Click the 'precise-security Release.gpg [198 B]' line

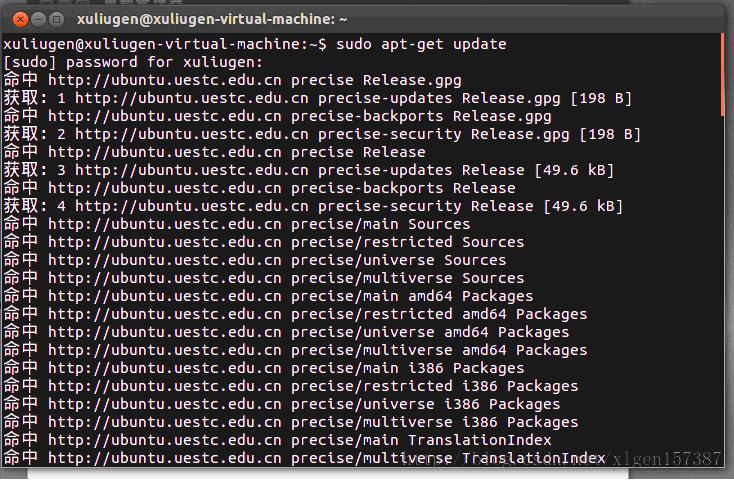point(322,134)
